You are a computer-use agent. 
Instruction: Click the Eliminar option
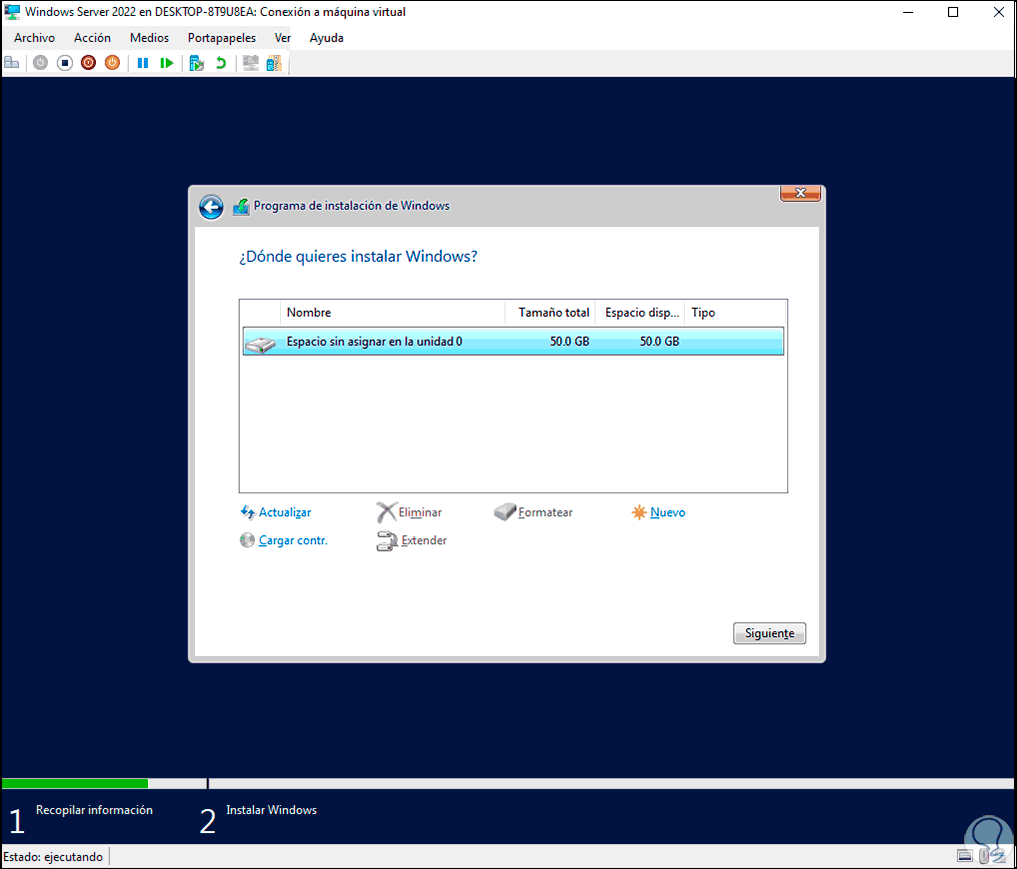(420, 512)
